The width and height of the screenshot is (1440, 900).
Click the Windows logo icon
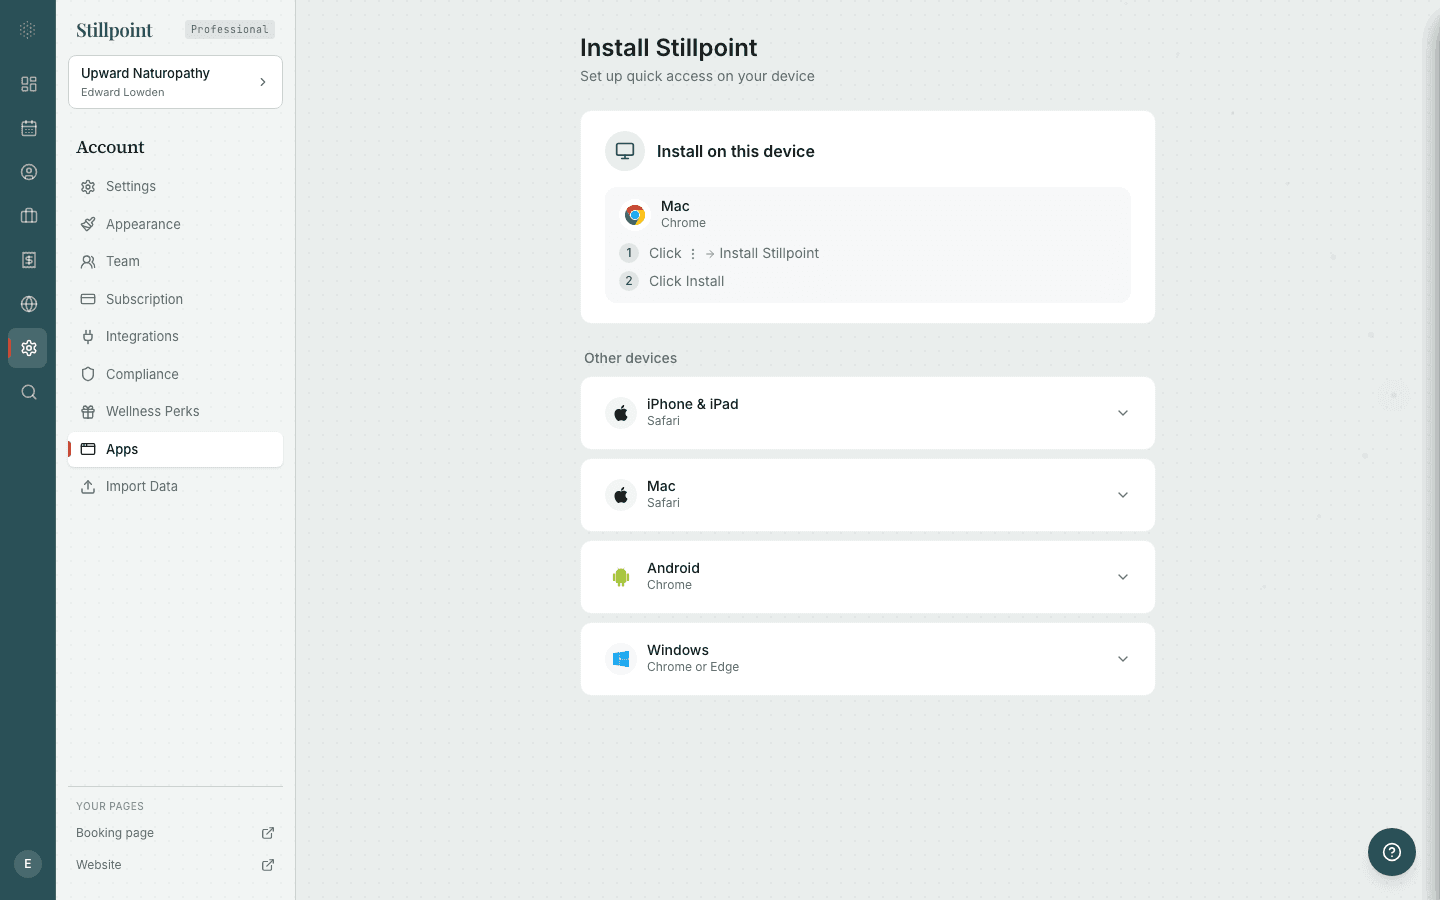(x=621, y=659)
